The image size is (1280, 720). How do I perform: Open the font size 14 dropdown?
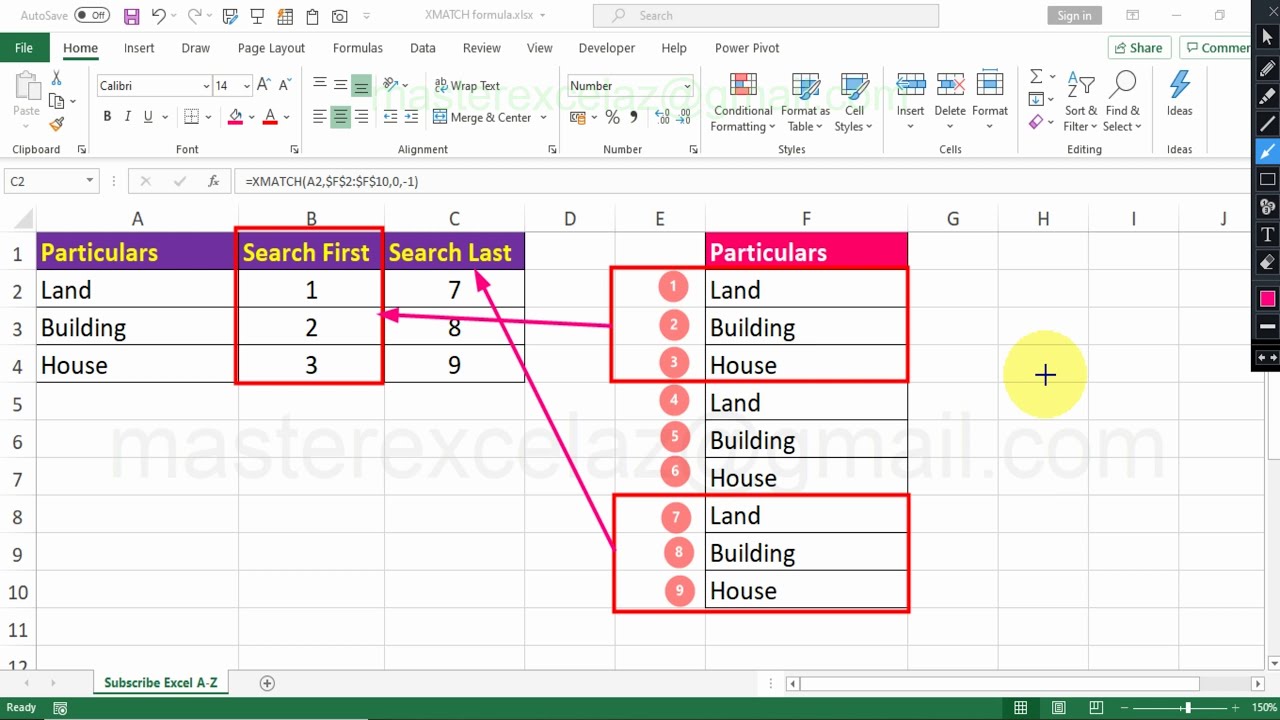click(247, 86)
